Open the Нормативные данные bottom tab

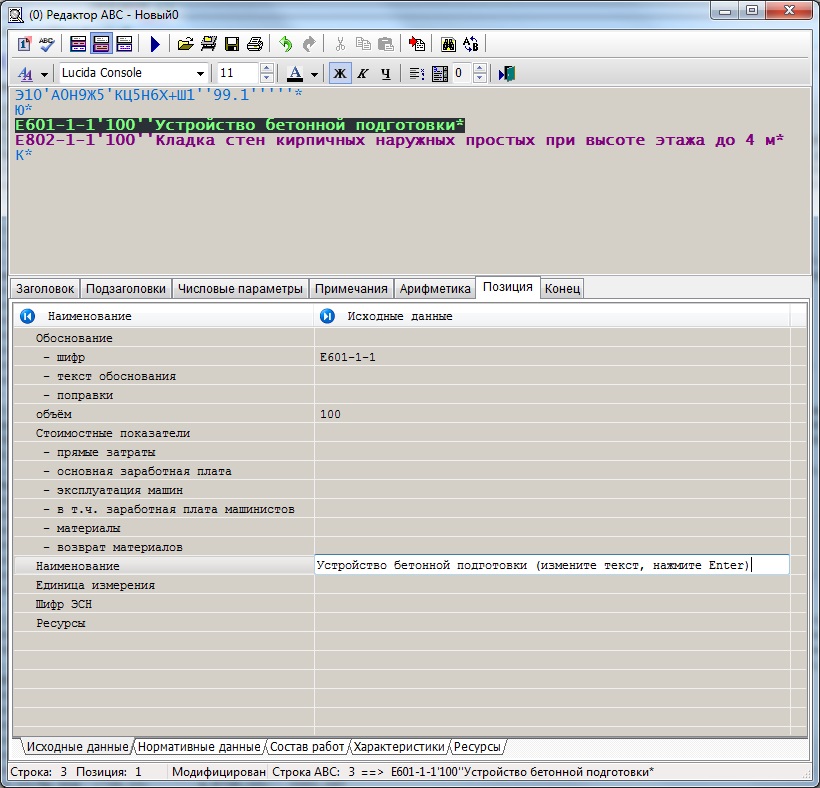[199, 747]
